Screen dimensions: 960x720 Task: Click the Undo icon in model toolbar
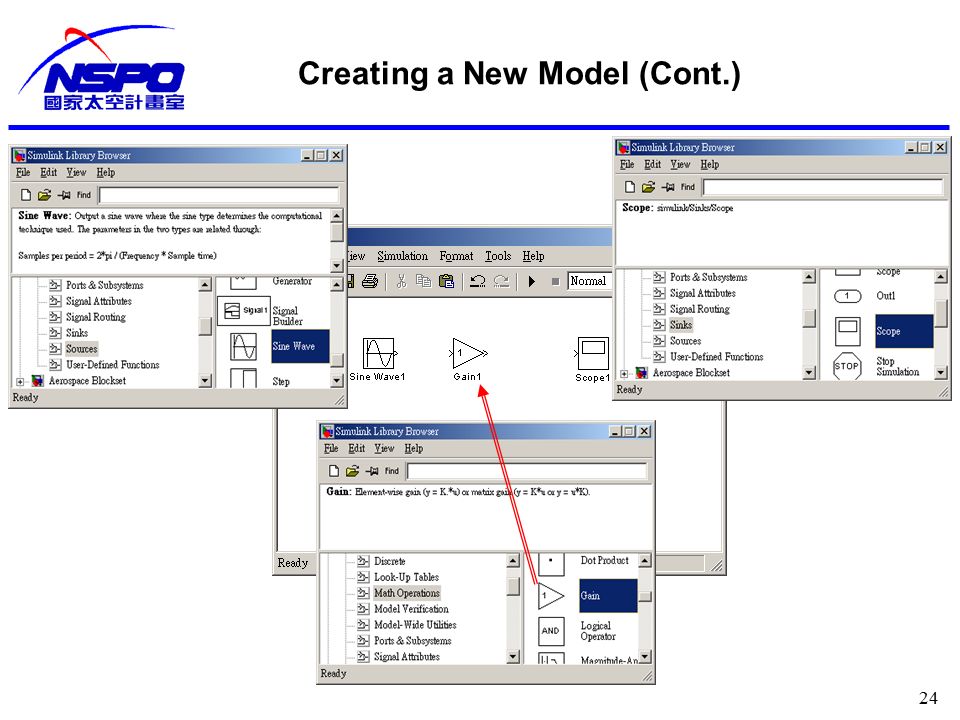(478, 281)
